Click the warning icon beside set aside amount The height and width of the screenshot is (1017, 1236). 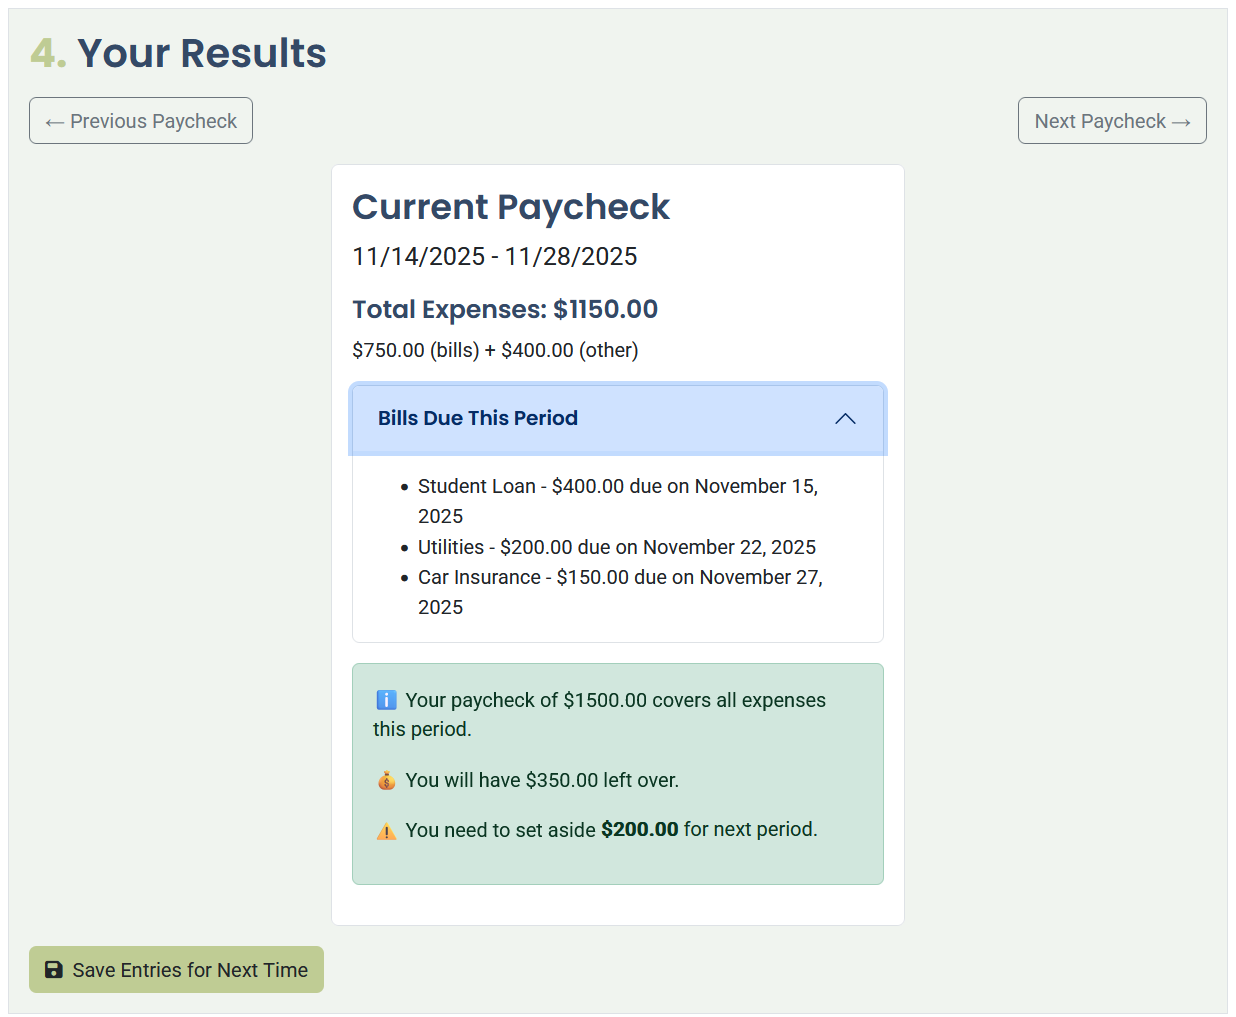coord(386,829)
